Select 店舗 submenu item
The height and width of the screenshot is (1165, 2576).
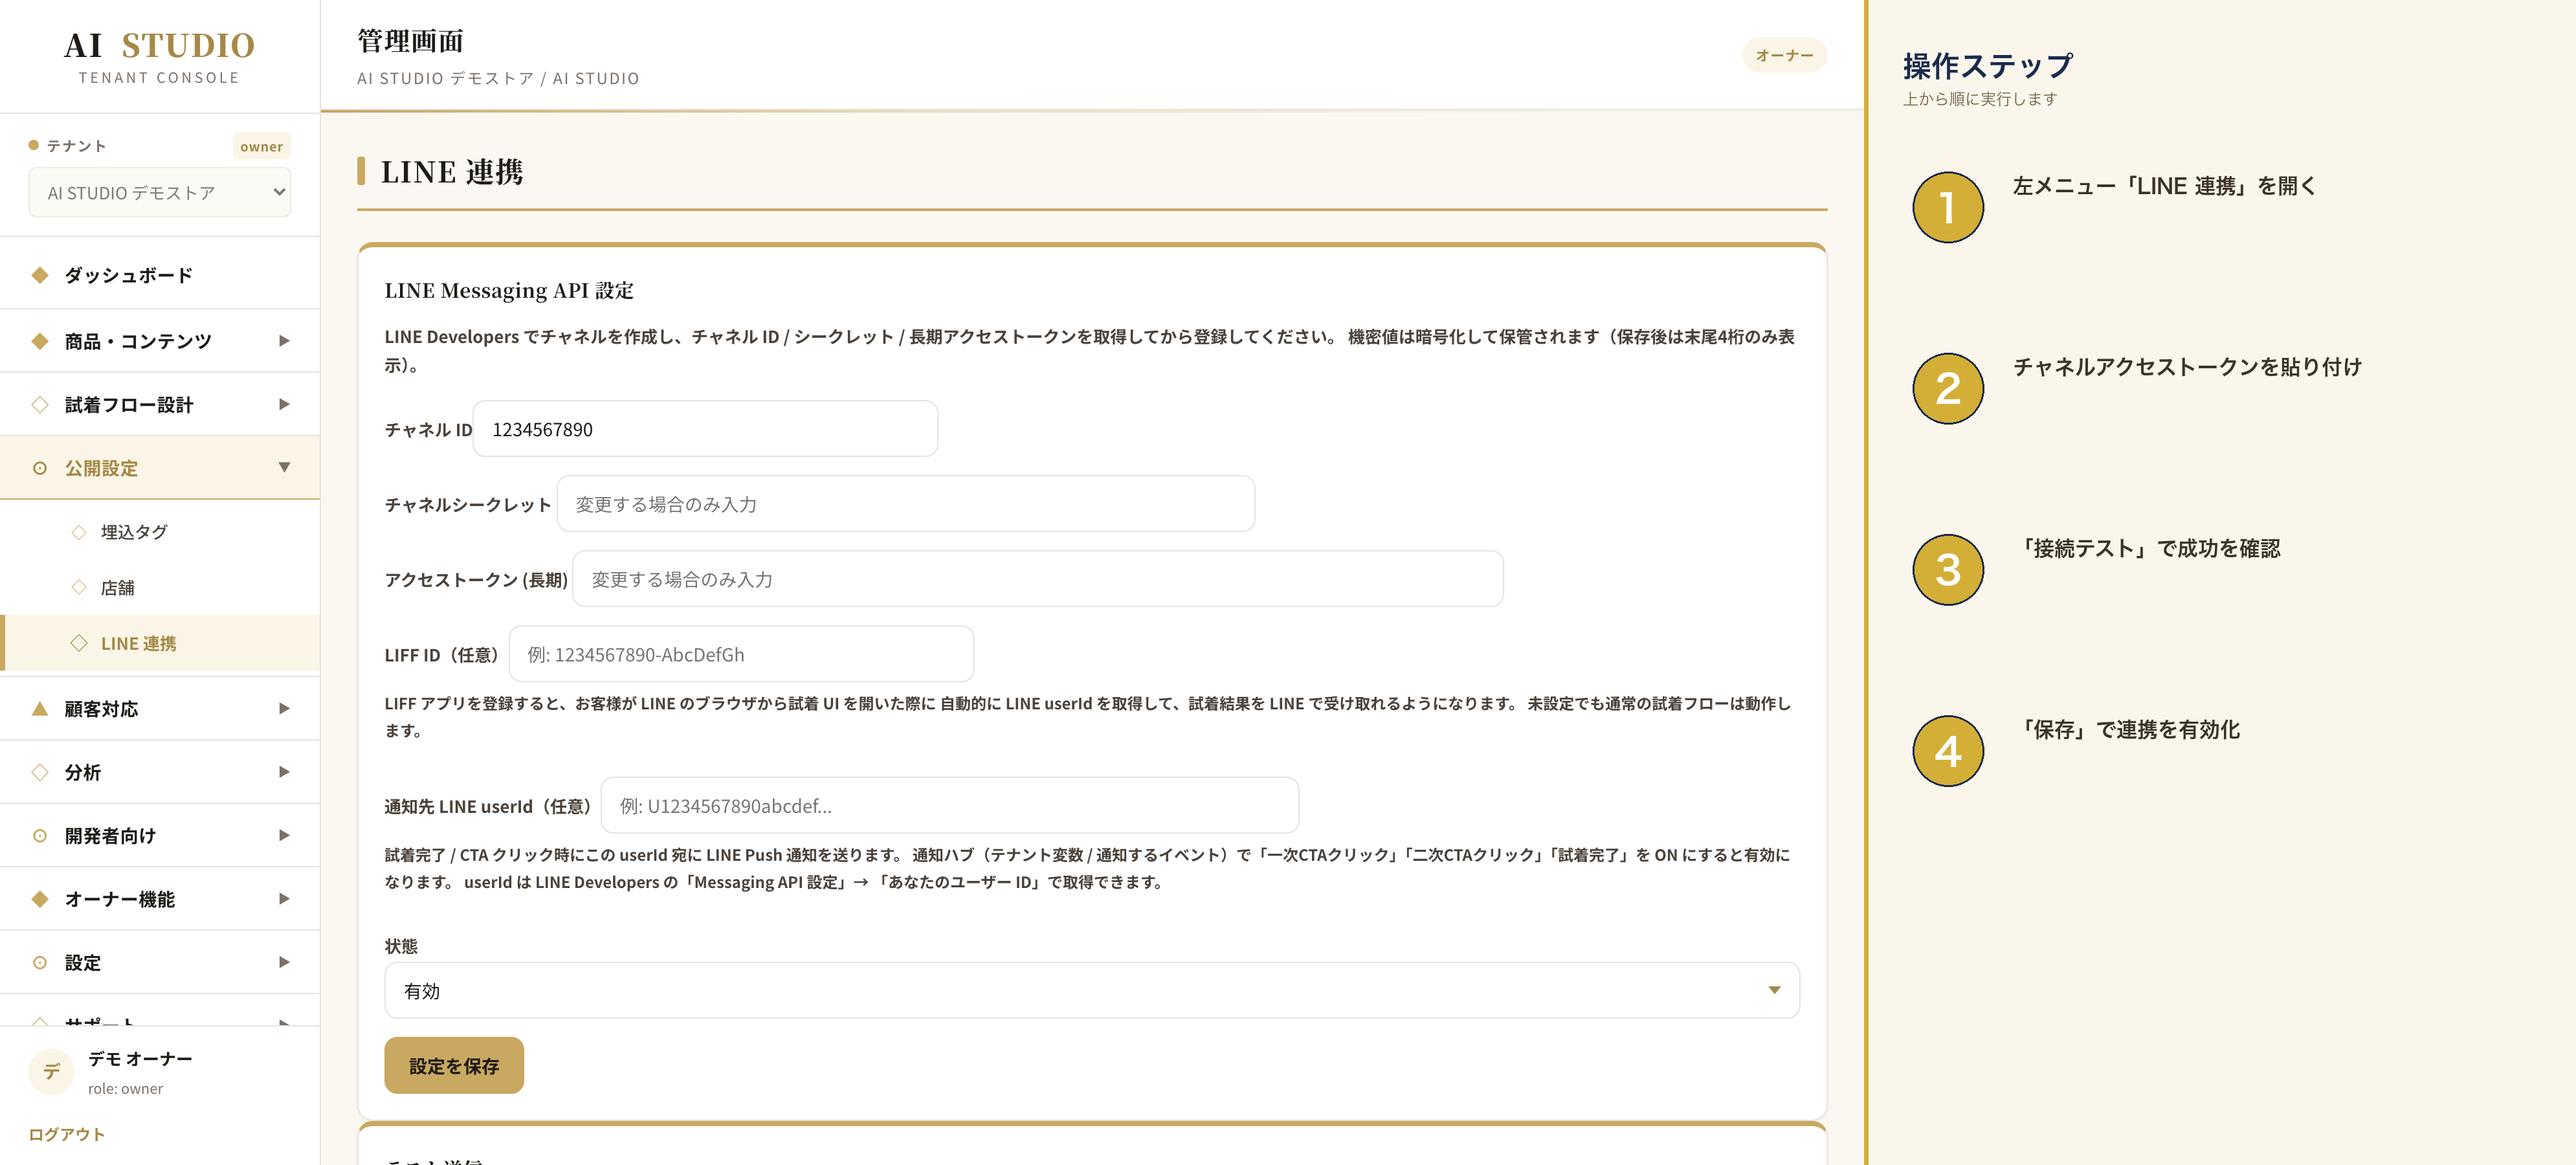(x=160, y=587)
